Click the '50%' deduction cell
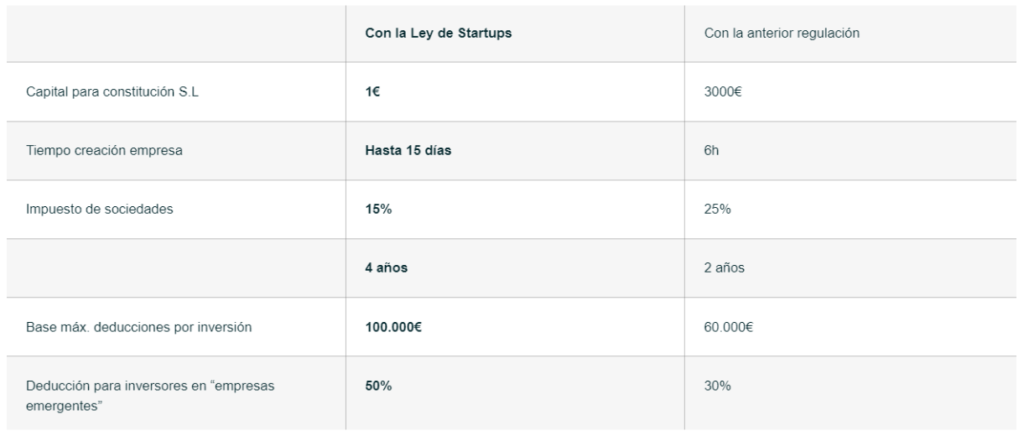Screen dimensions: 1024x436 (377, 386)
